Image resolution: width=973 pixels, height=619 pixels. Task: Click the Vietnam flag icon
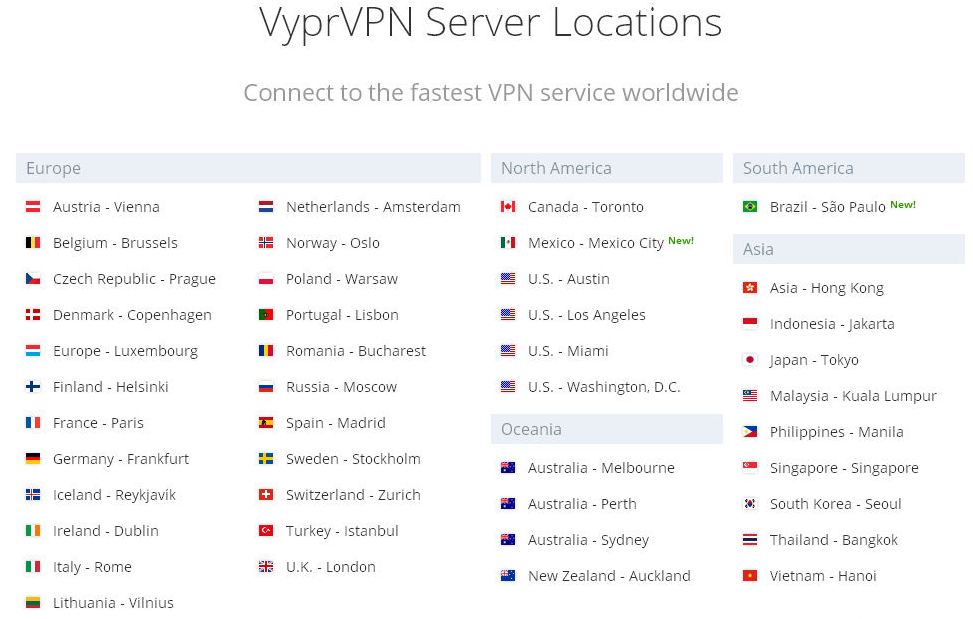(x=750, y=576)
